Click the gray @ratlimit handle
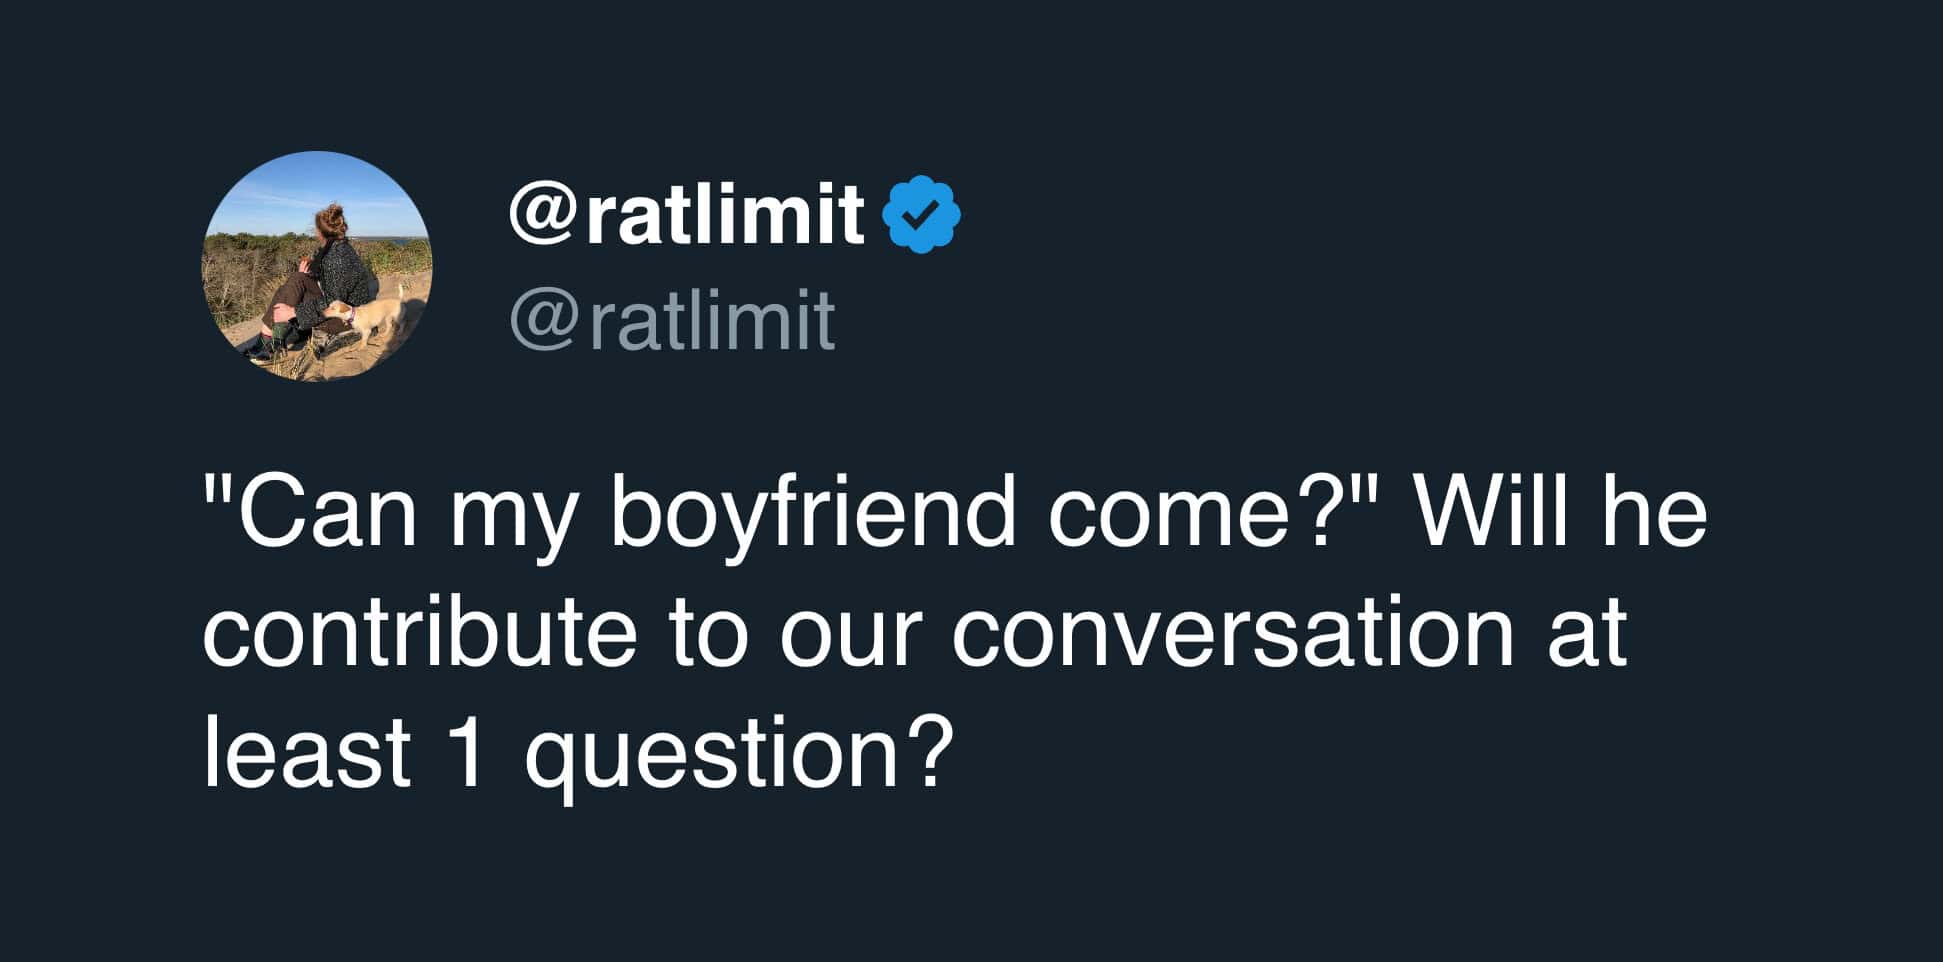This screenshot has width=1943, height=962. coord(672,320)
